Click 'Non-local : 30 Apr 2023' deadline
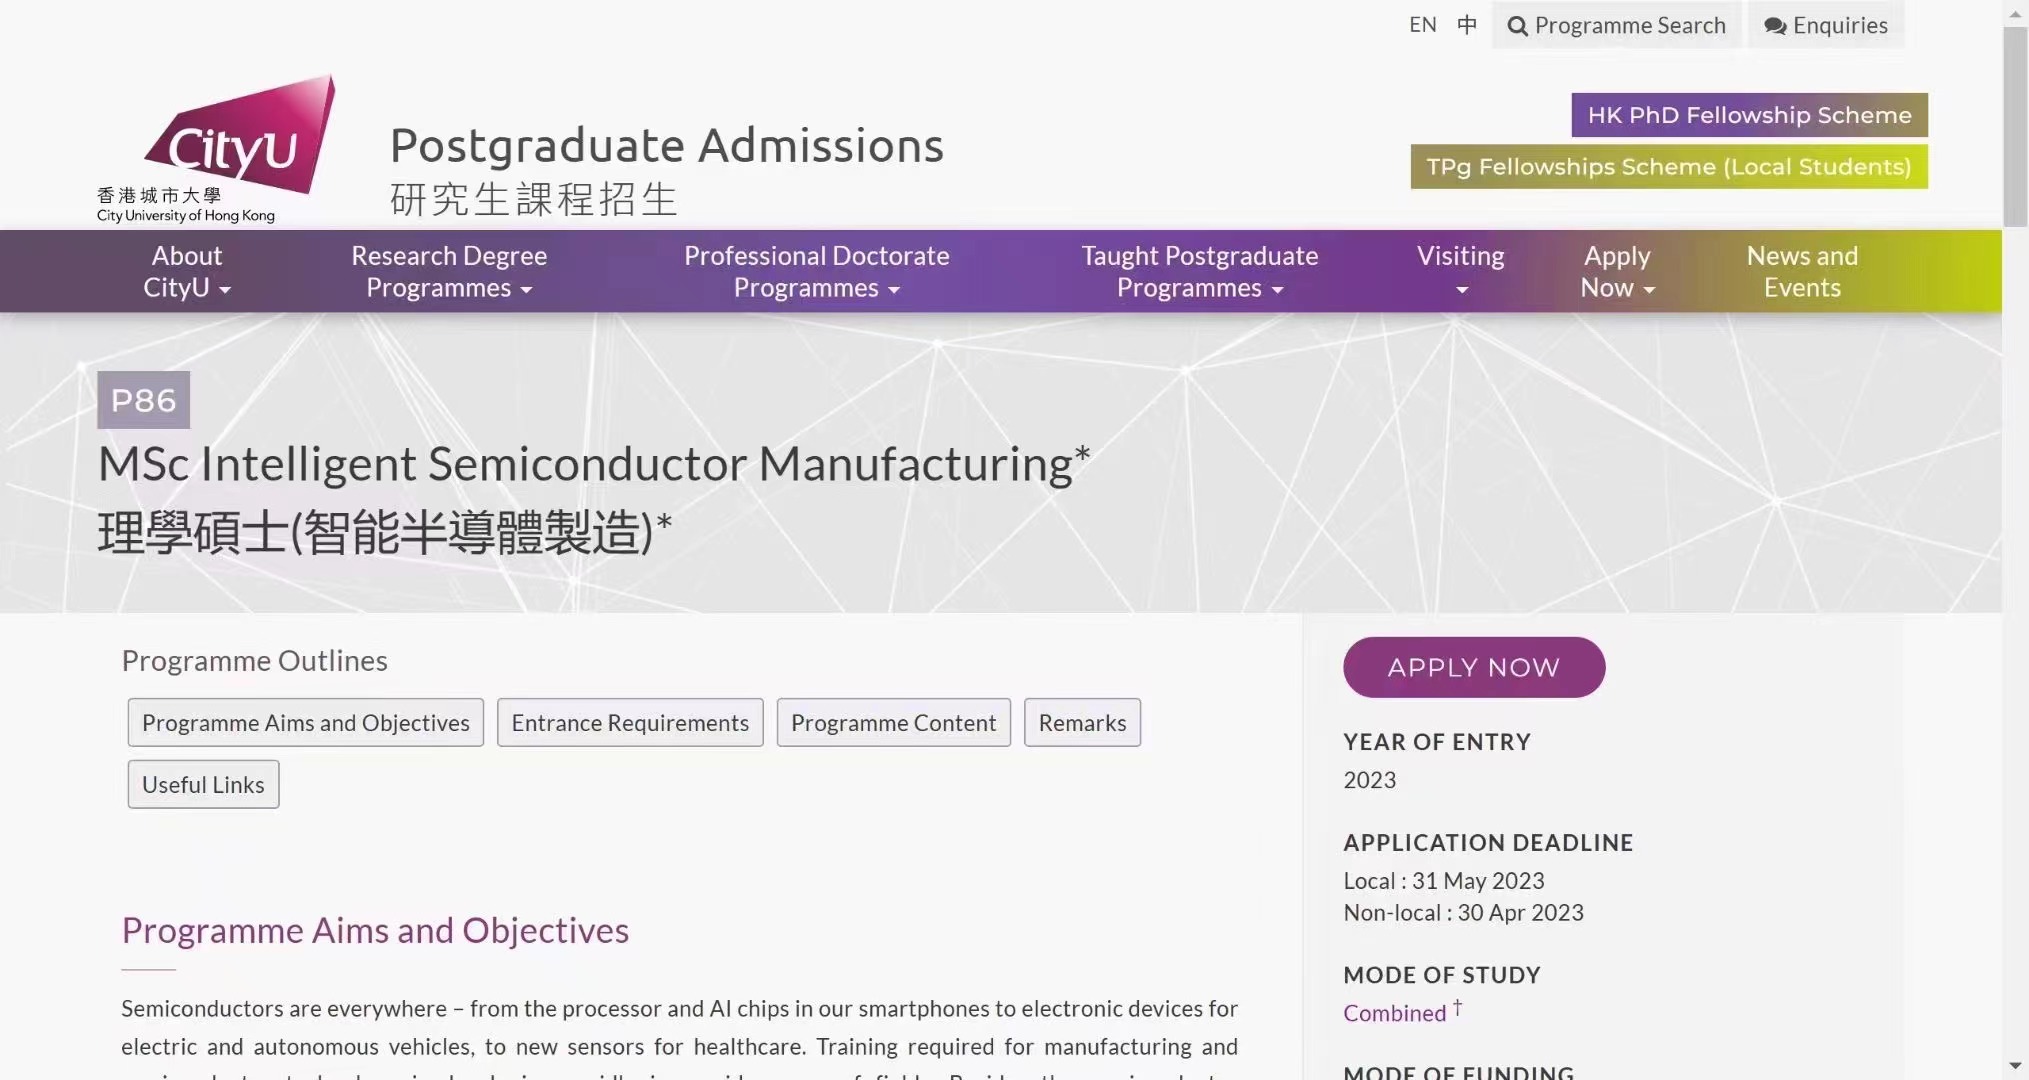The image size is (2029, 1080). (1463, 913)
